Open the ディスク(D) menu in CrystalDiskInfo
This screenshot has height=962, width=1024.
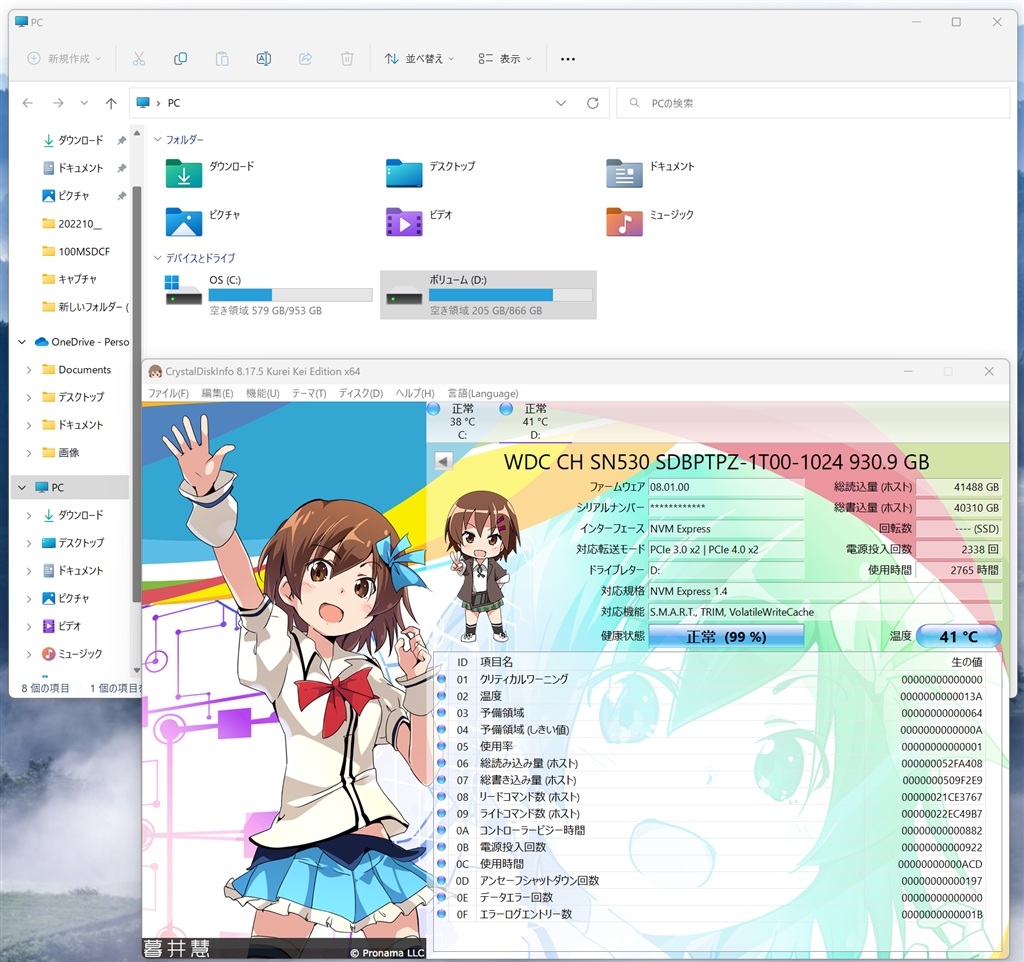pyautogui.click(x=360, y=393)
